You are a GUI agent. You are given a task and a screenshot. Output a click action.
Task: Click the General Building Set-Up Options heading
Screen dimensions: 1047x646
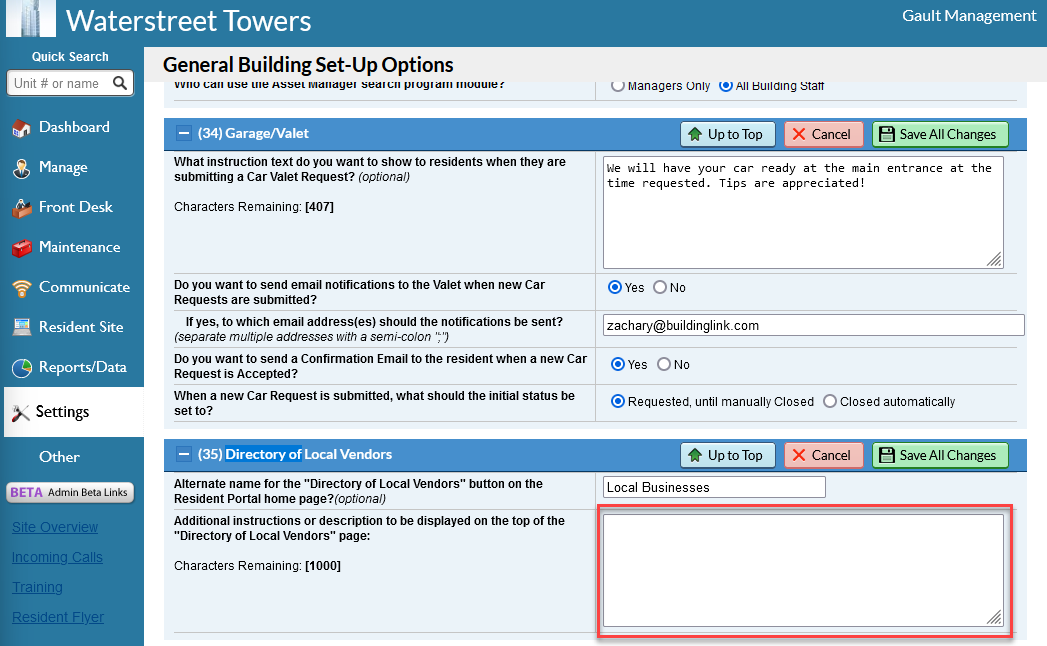(x=308, y=65)
